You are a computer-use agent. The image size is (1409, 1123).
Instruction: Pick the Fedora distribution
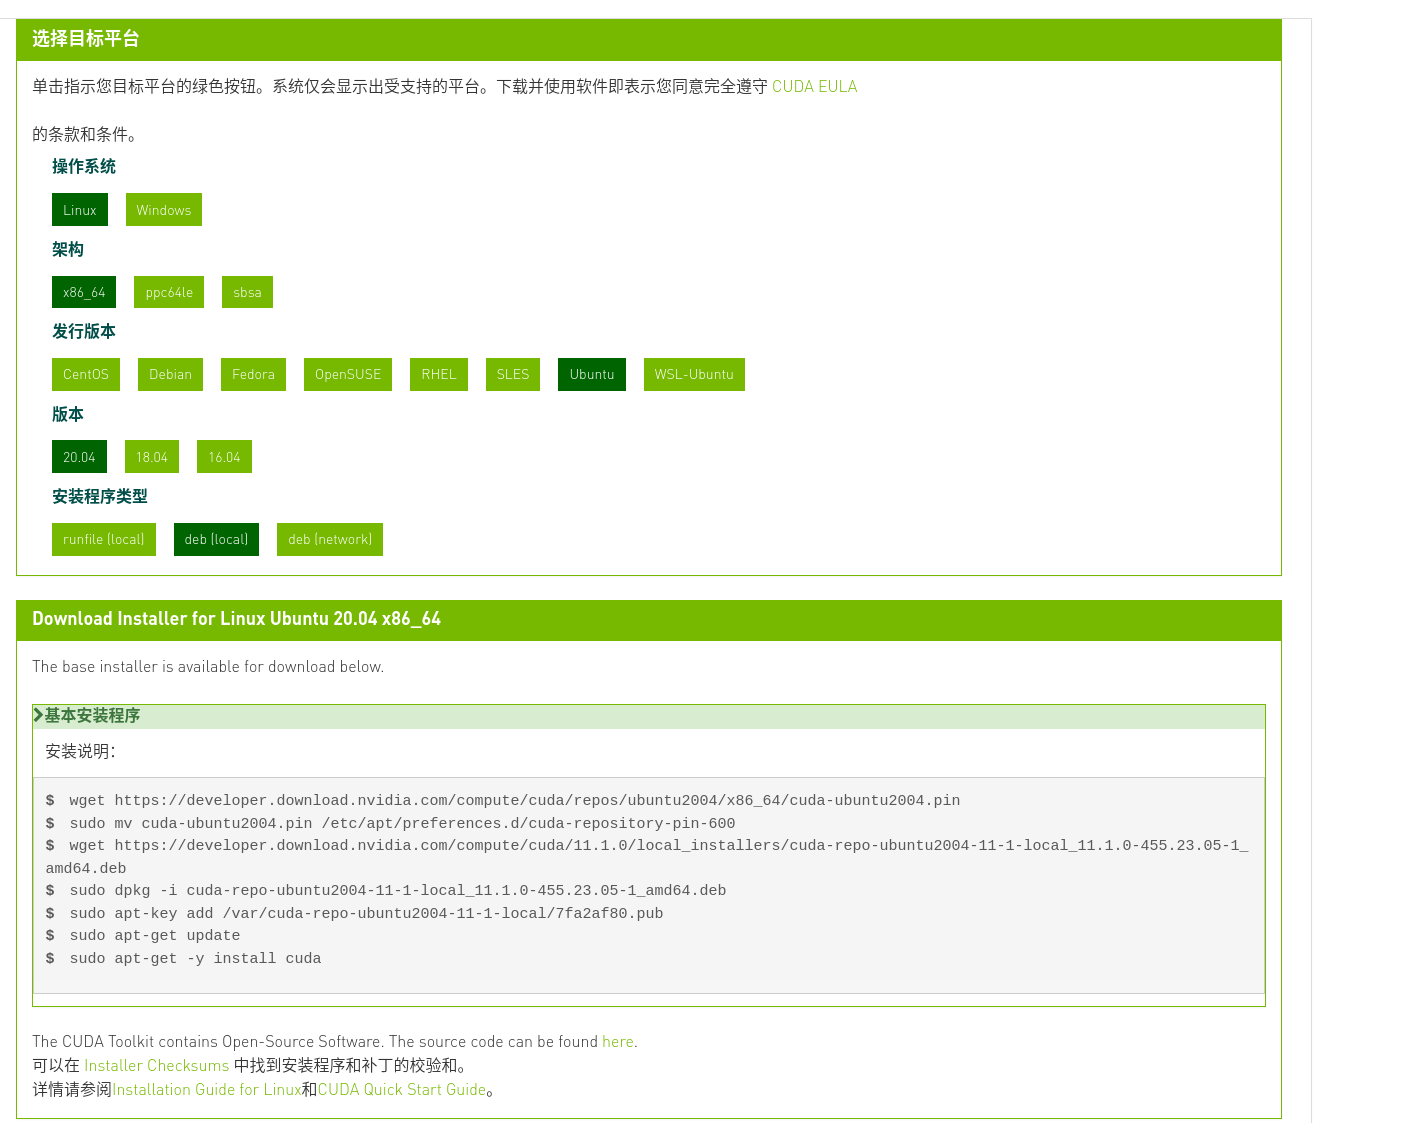(253, 374)
